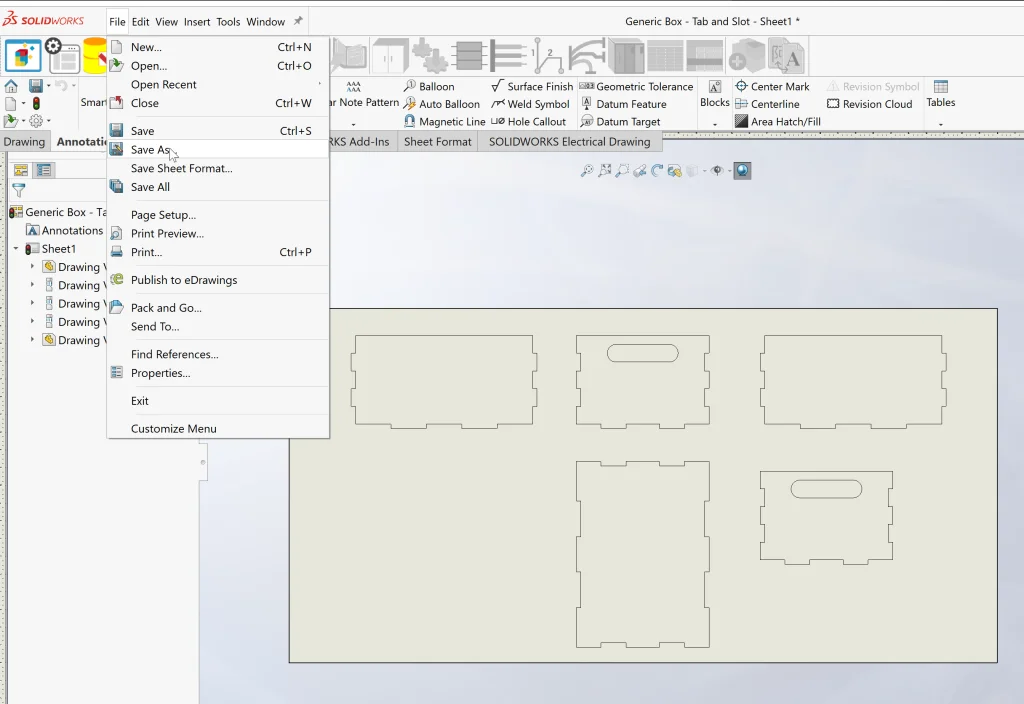Expand the first Drawing View node
The width and height of the screenshot is (1024, 704).
click(x=32, y=267)
